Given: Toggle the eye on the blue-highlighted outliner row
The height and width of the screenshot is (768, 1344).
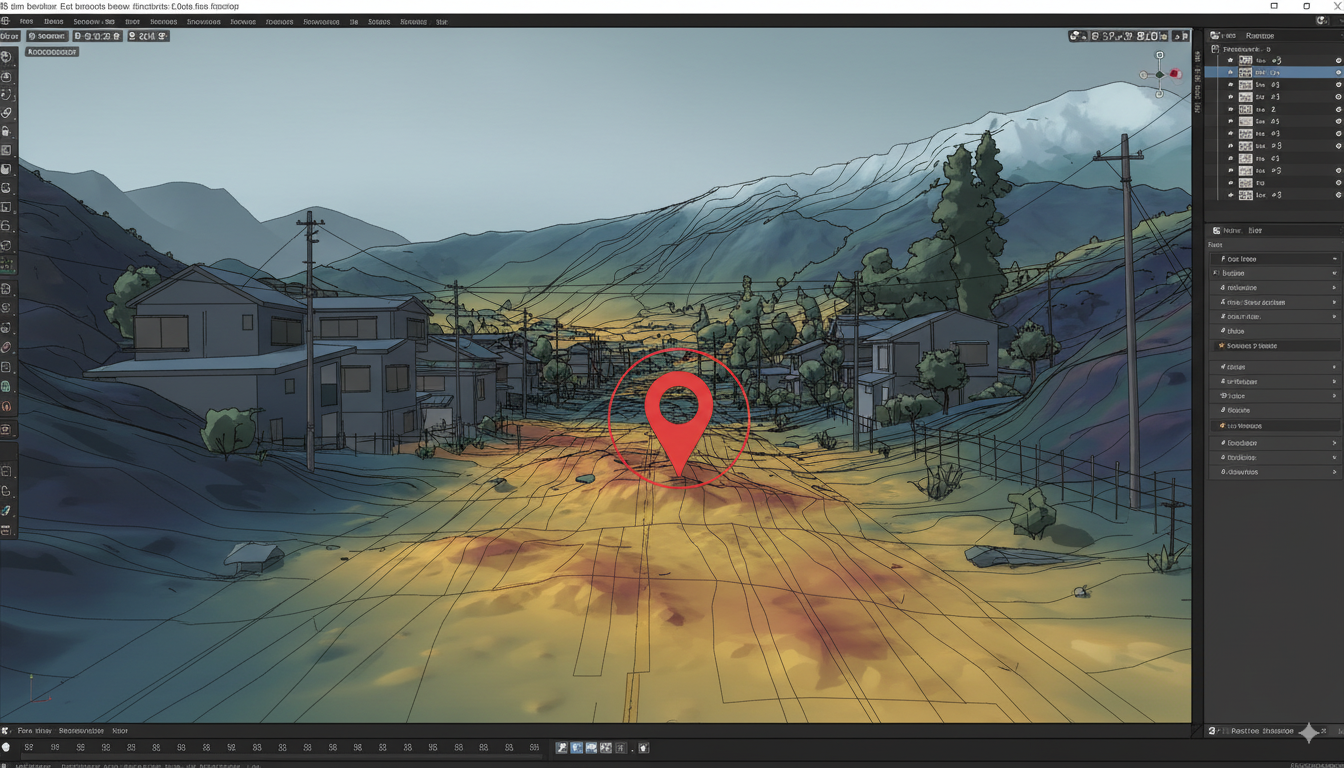Looking at the screenshot, I should 1338,72.
